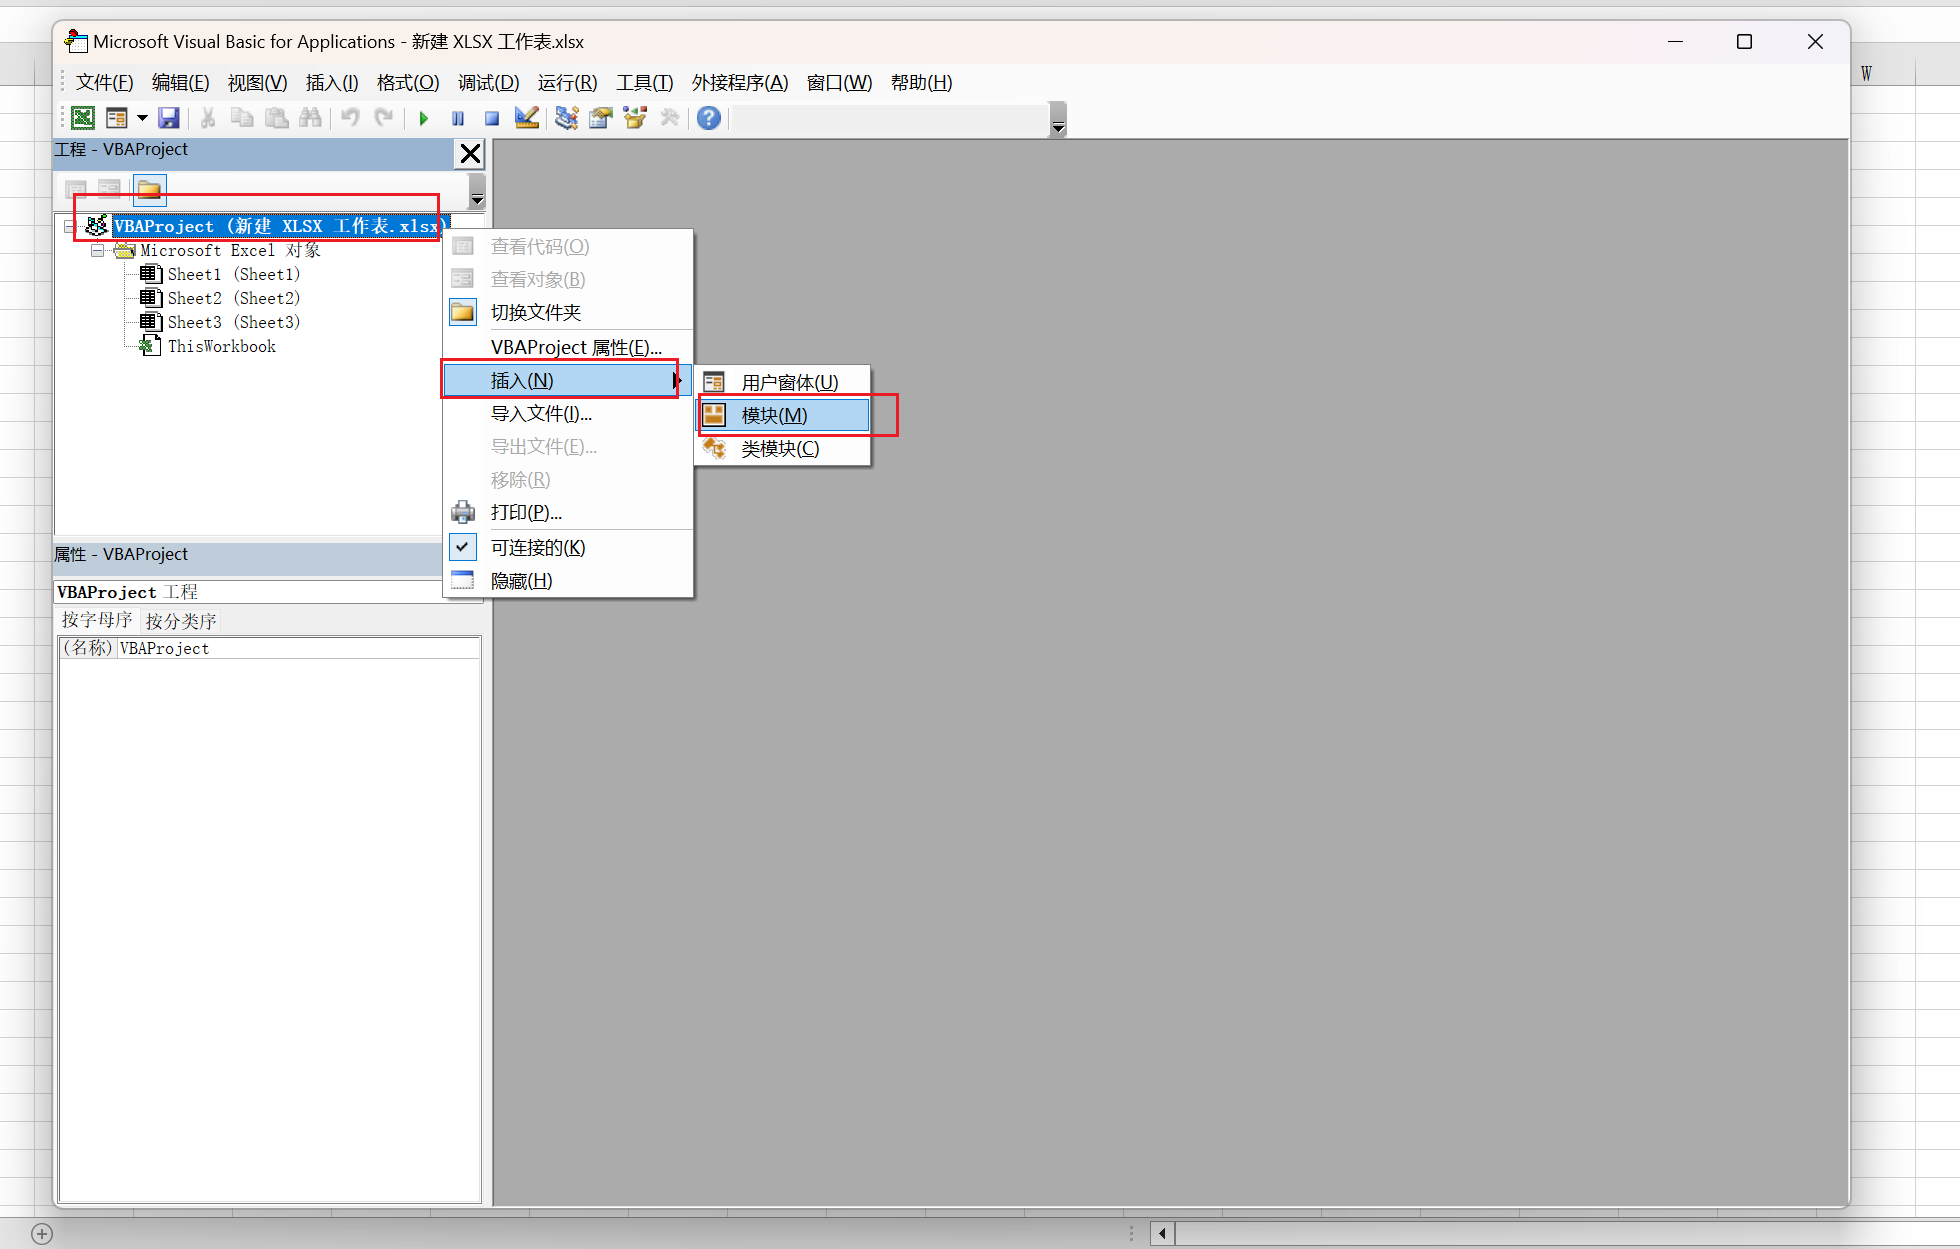Click the Paste clipboard icon
Viewport: 1960px width, 1249px height.
pyautogui.click(x=276, y=118)
